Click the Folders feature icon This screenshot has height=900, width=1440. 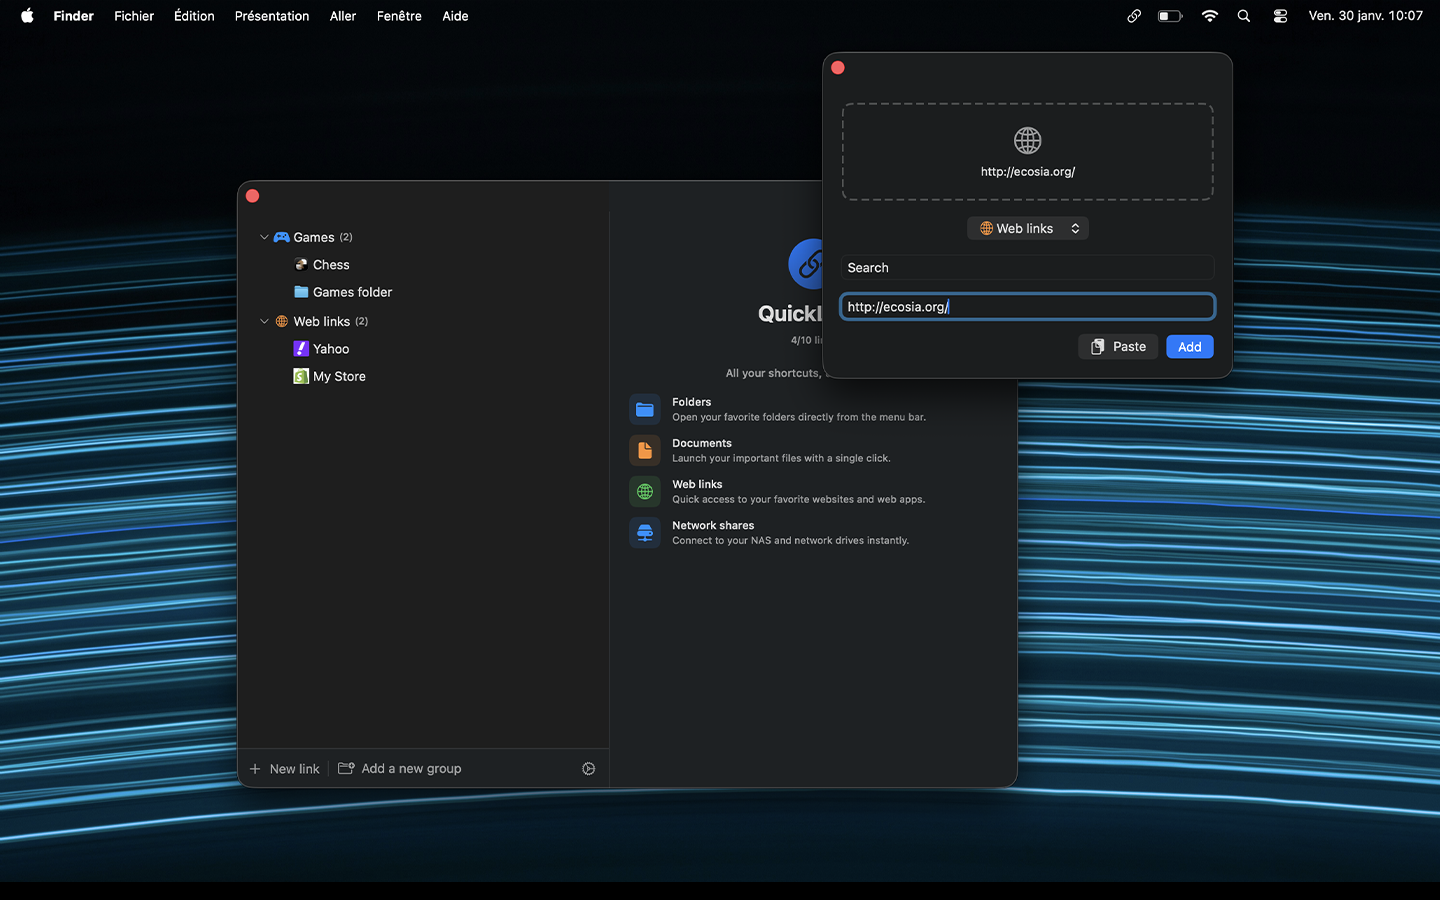tap(645, 409)
